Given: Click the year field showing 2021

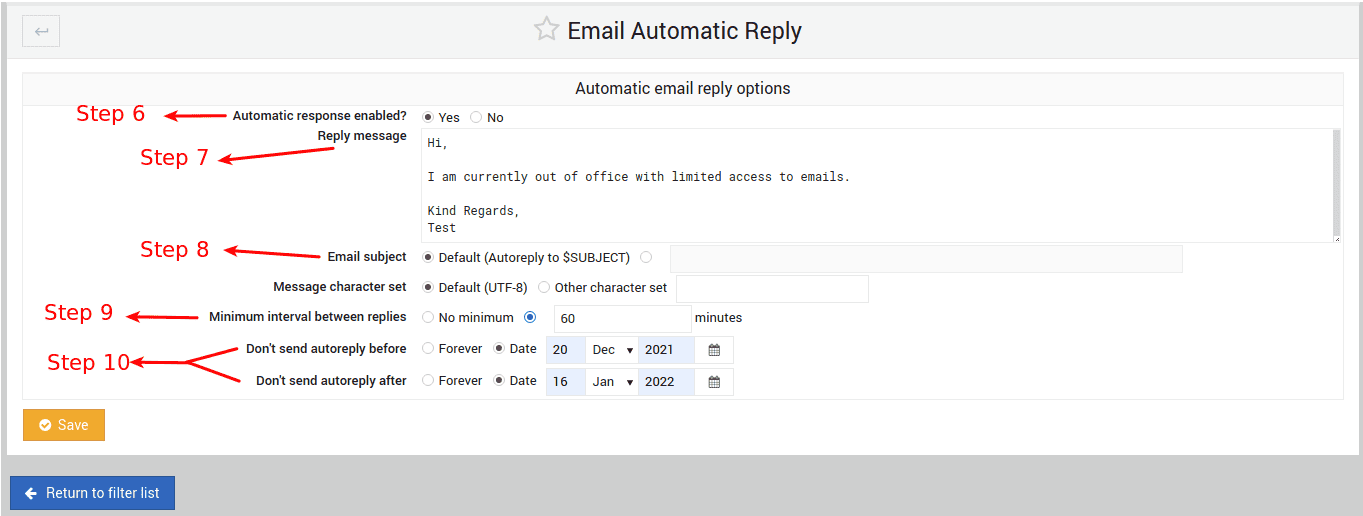Looking at the screenshot, I should click(x=666, y=350).
